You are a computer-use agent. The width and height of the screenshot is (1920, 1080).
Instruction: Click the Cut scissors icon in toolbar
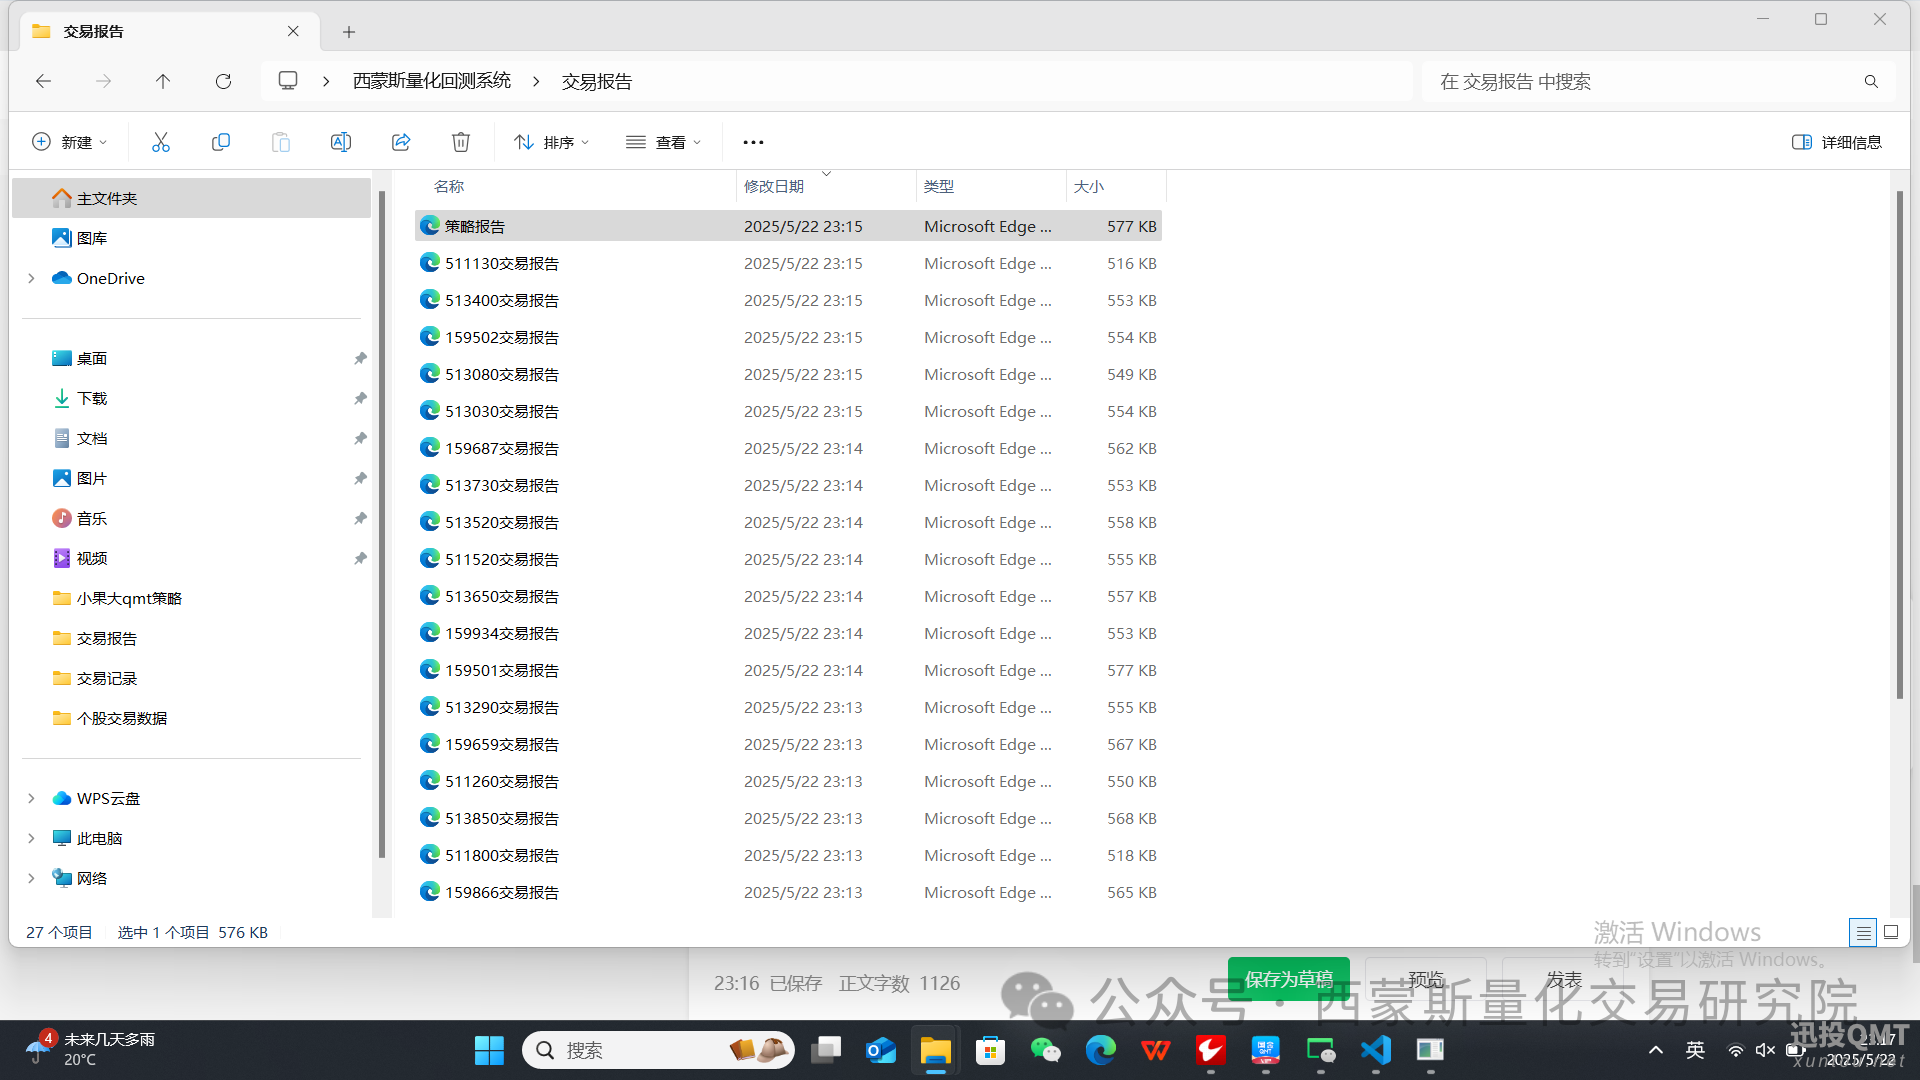(161, 142)
